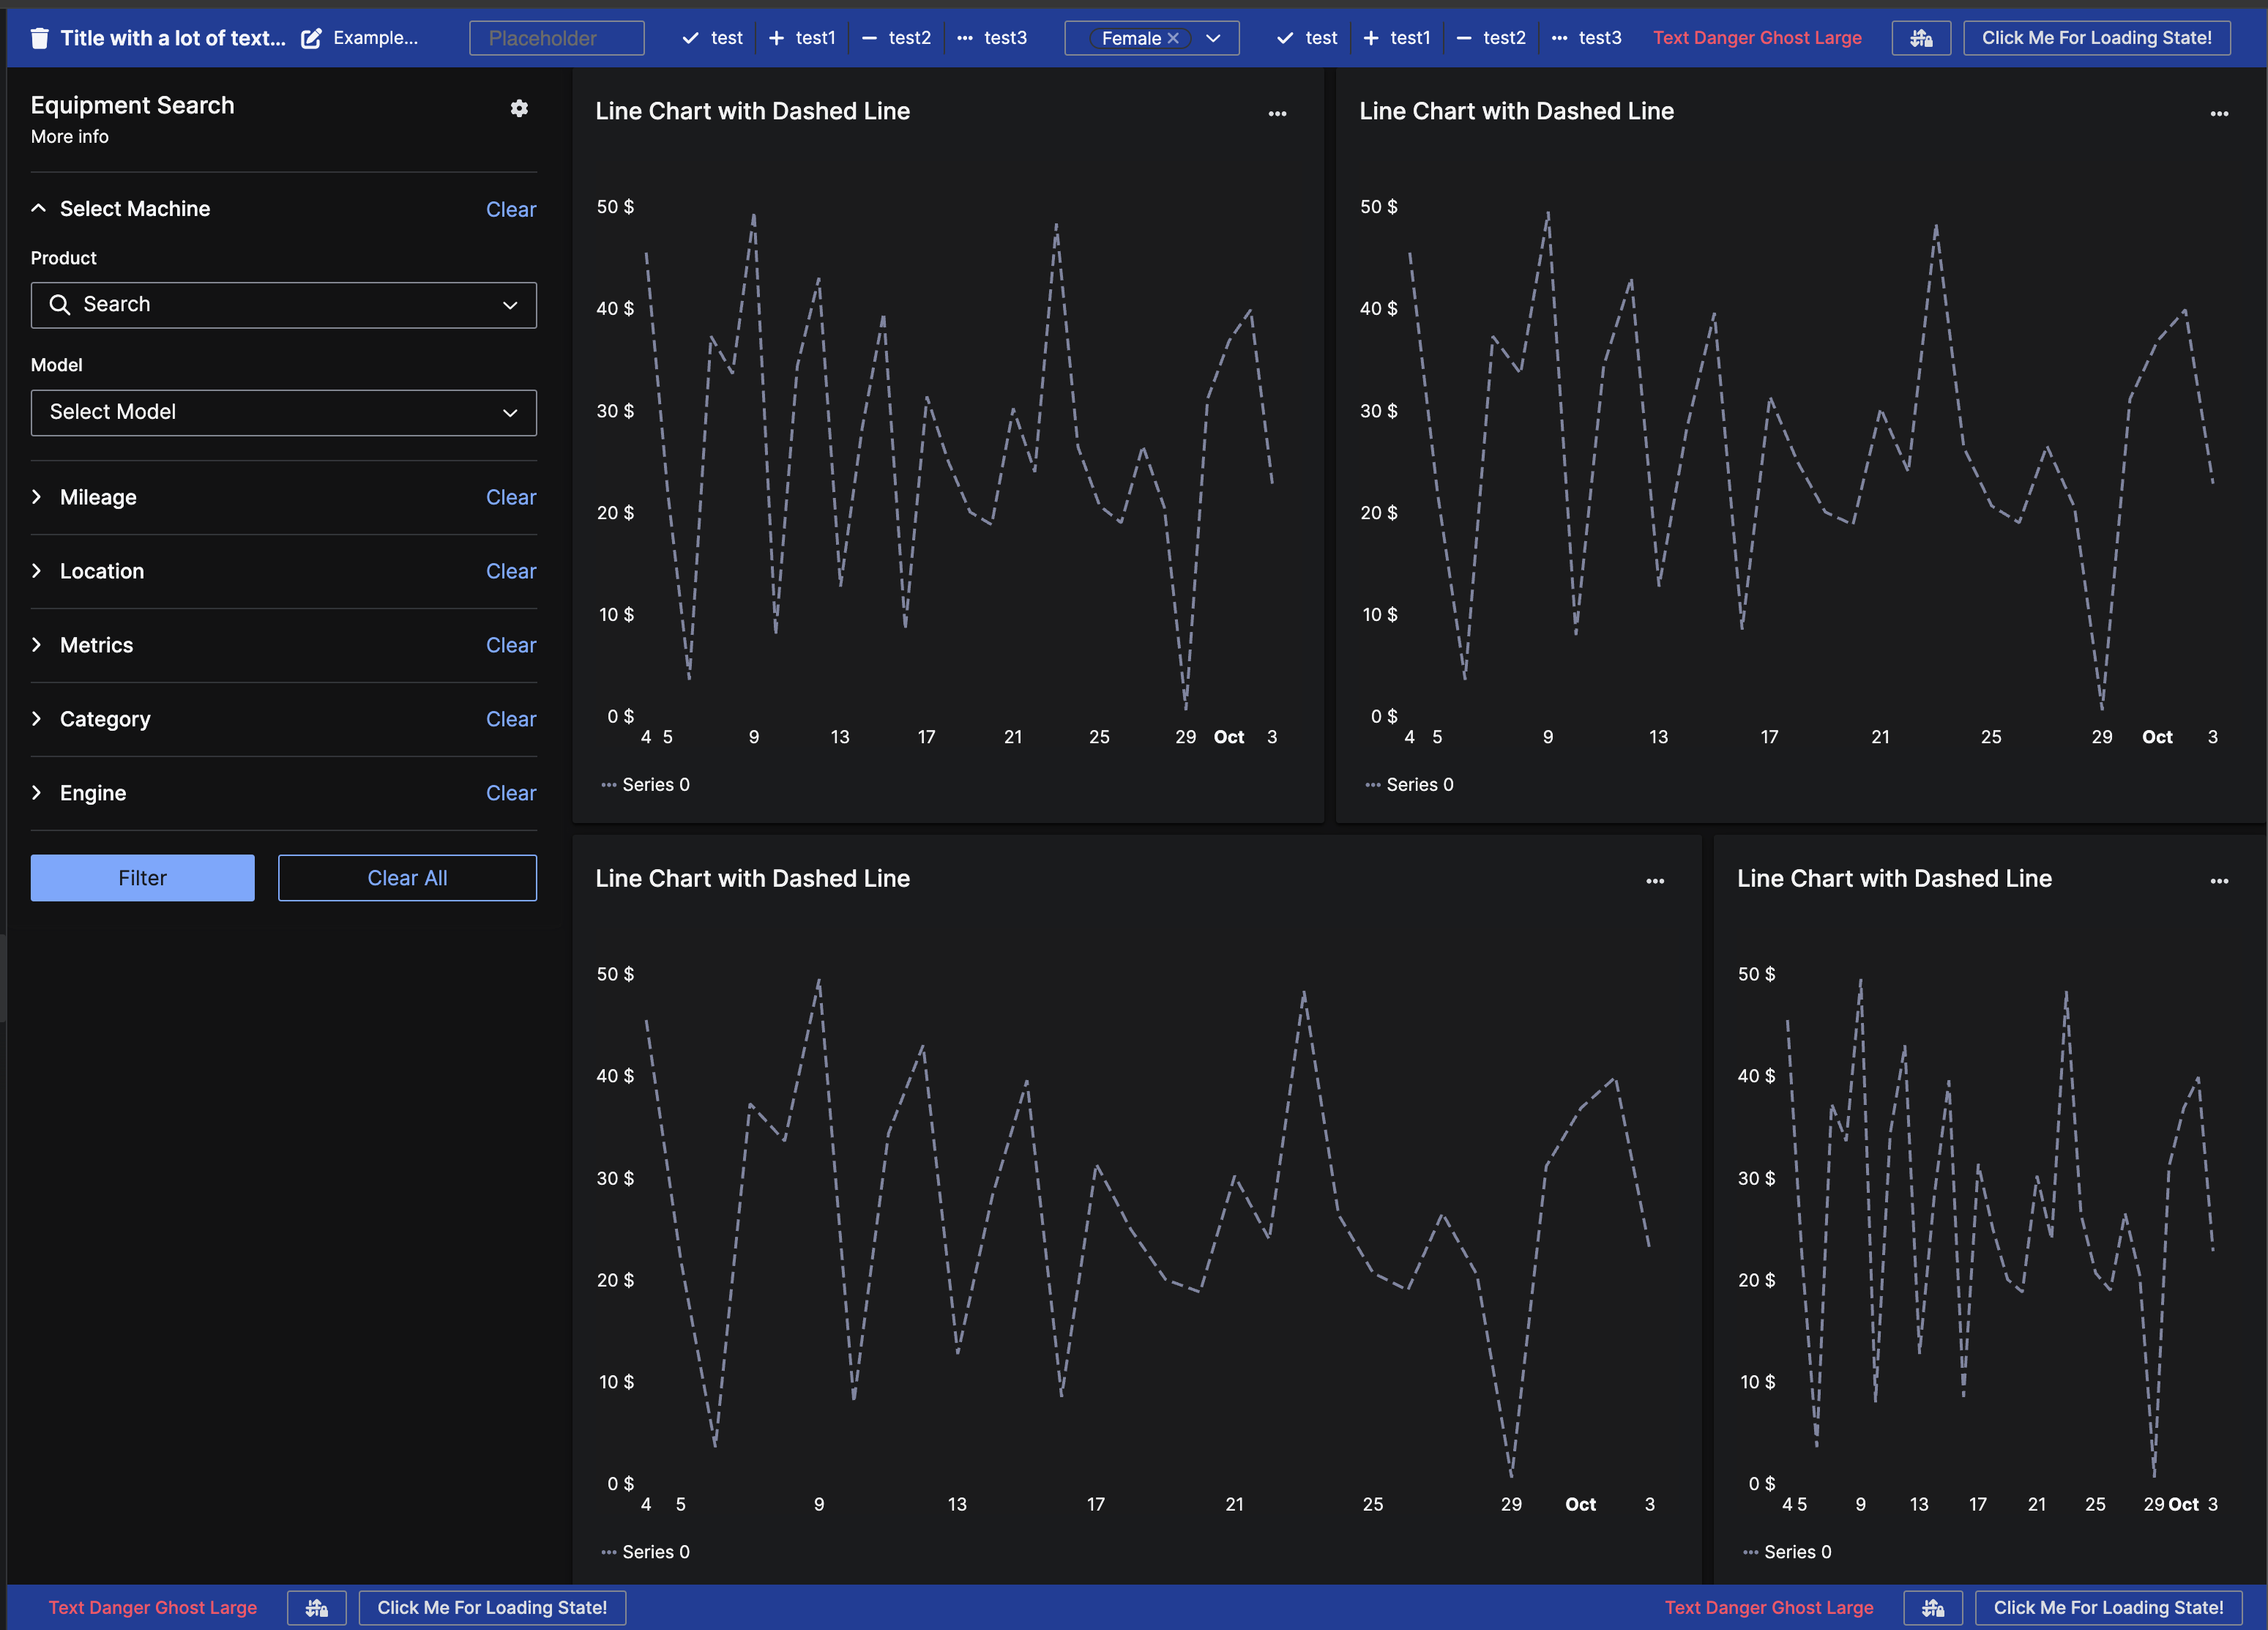Click binoculars icon button in bottom-right footer
This screenshot has height=1630, width=2268.
click(x=1932, y=1607)
